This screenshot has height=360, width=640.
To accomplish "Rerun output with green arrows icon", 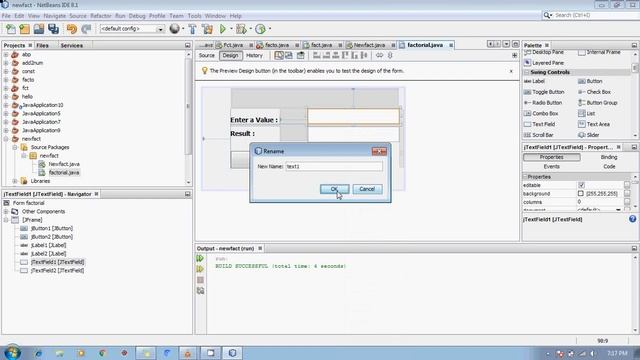I will (200, 258).
